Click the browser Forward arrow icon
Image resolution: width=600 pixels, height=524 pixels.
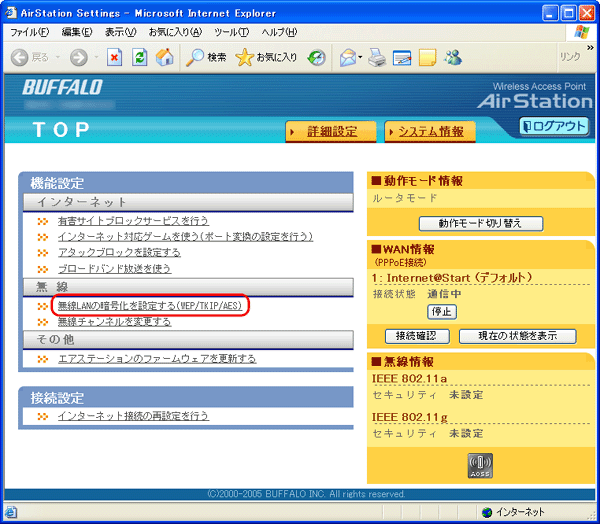tap(79, 58)
